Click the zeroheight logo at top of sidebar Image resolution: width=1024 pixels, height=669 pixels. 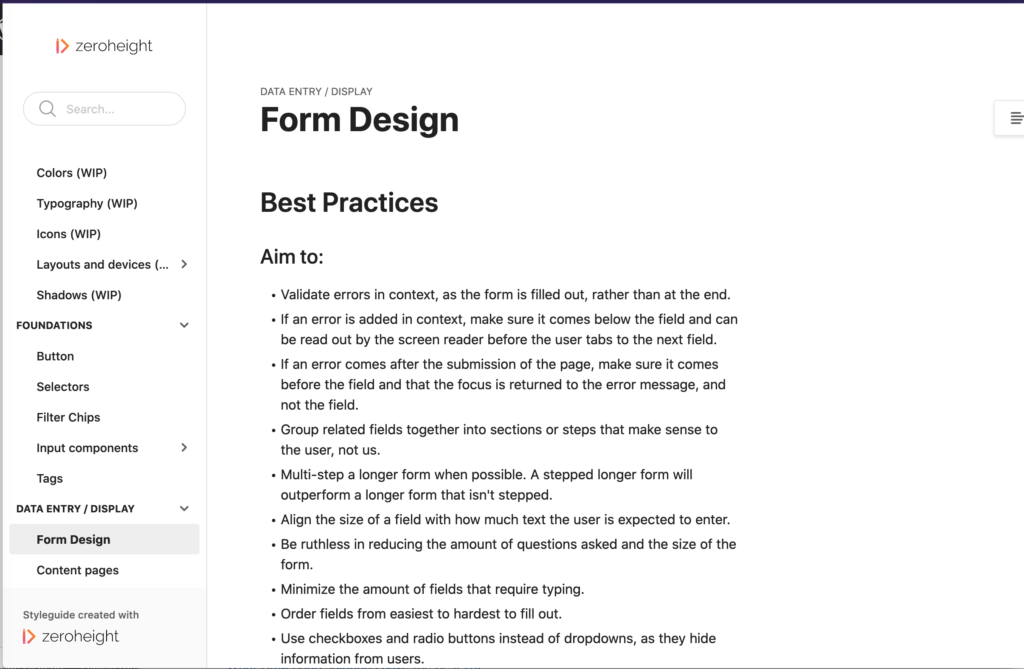pos(104,46)
